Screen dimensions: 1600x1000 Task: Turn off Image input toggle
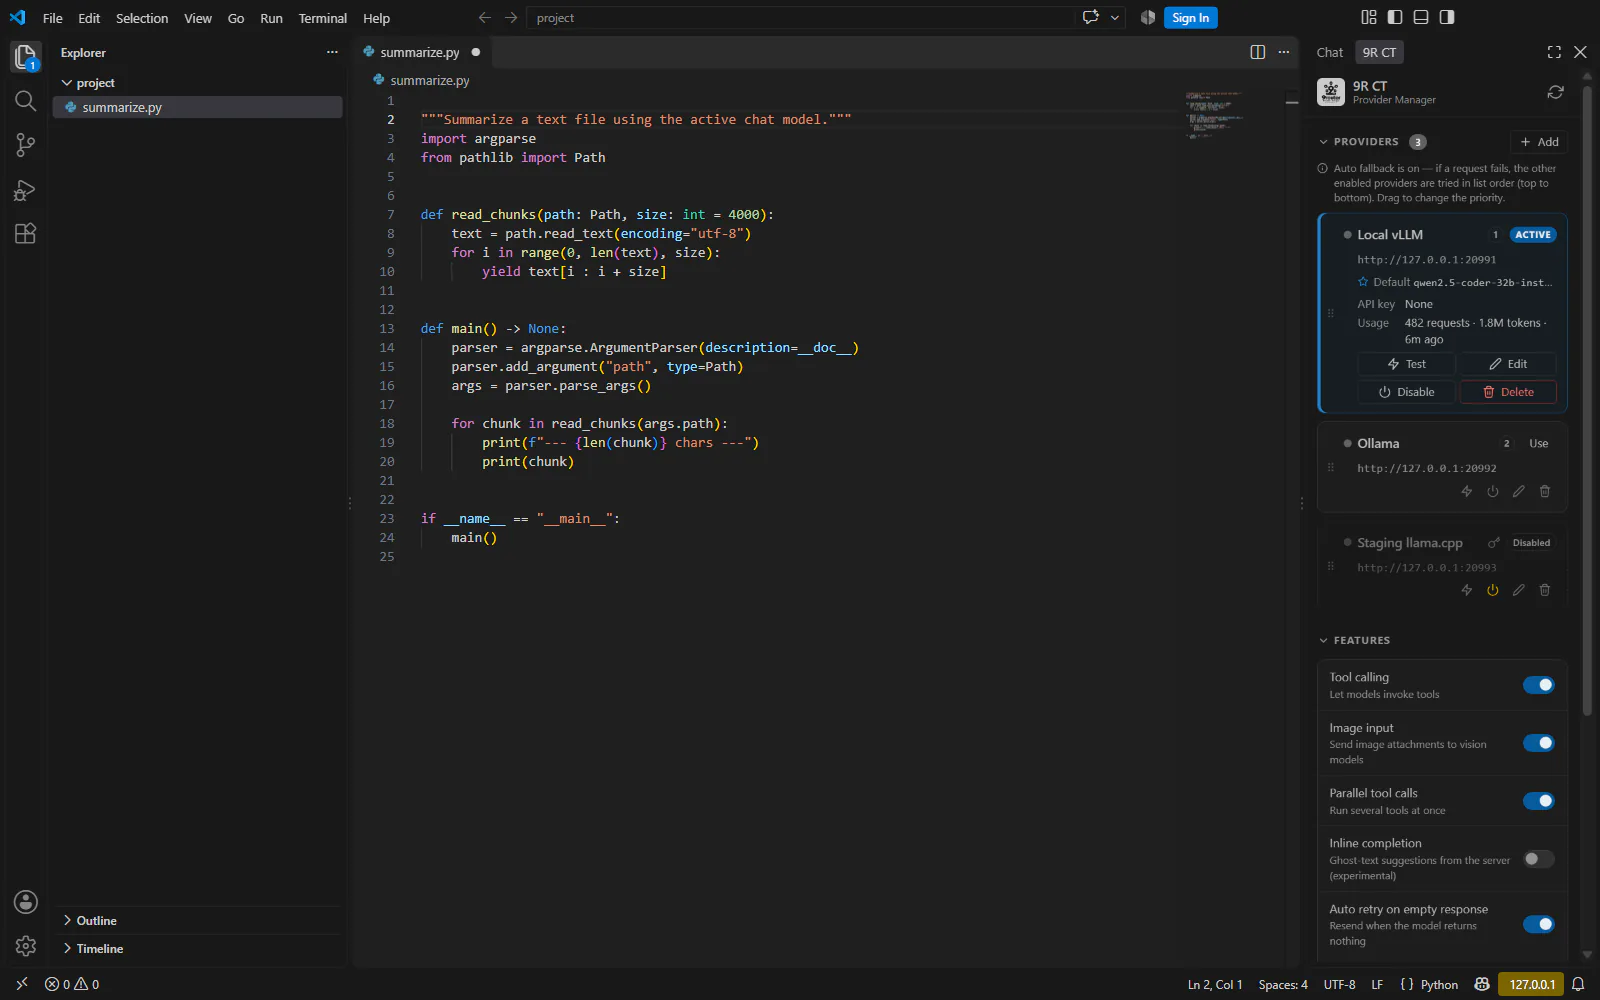tap(1539, 743)
